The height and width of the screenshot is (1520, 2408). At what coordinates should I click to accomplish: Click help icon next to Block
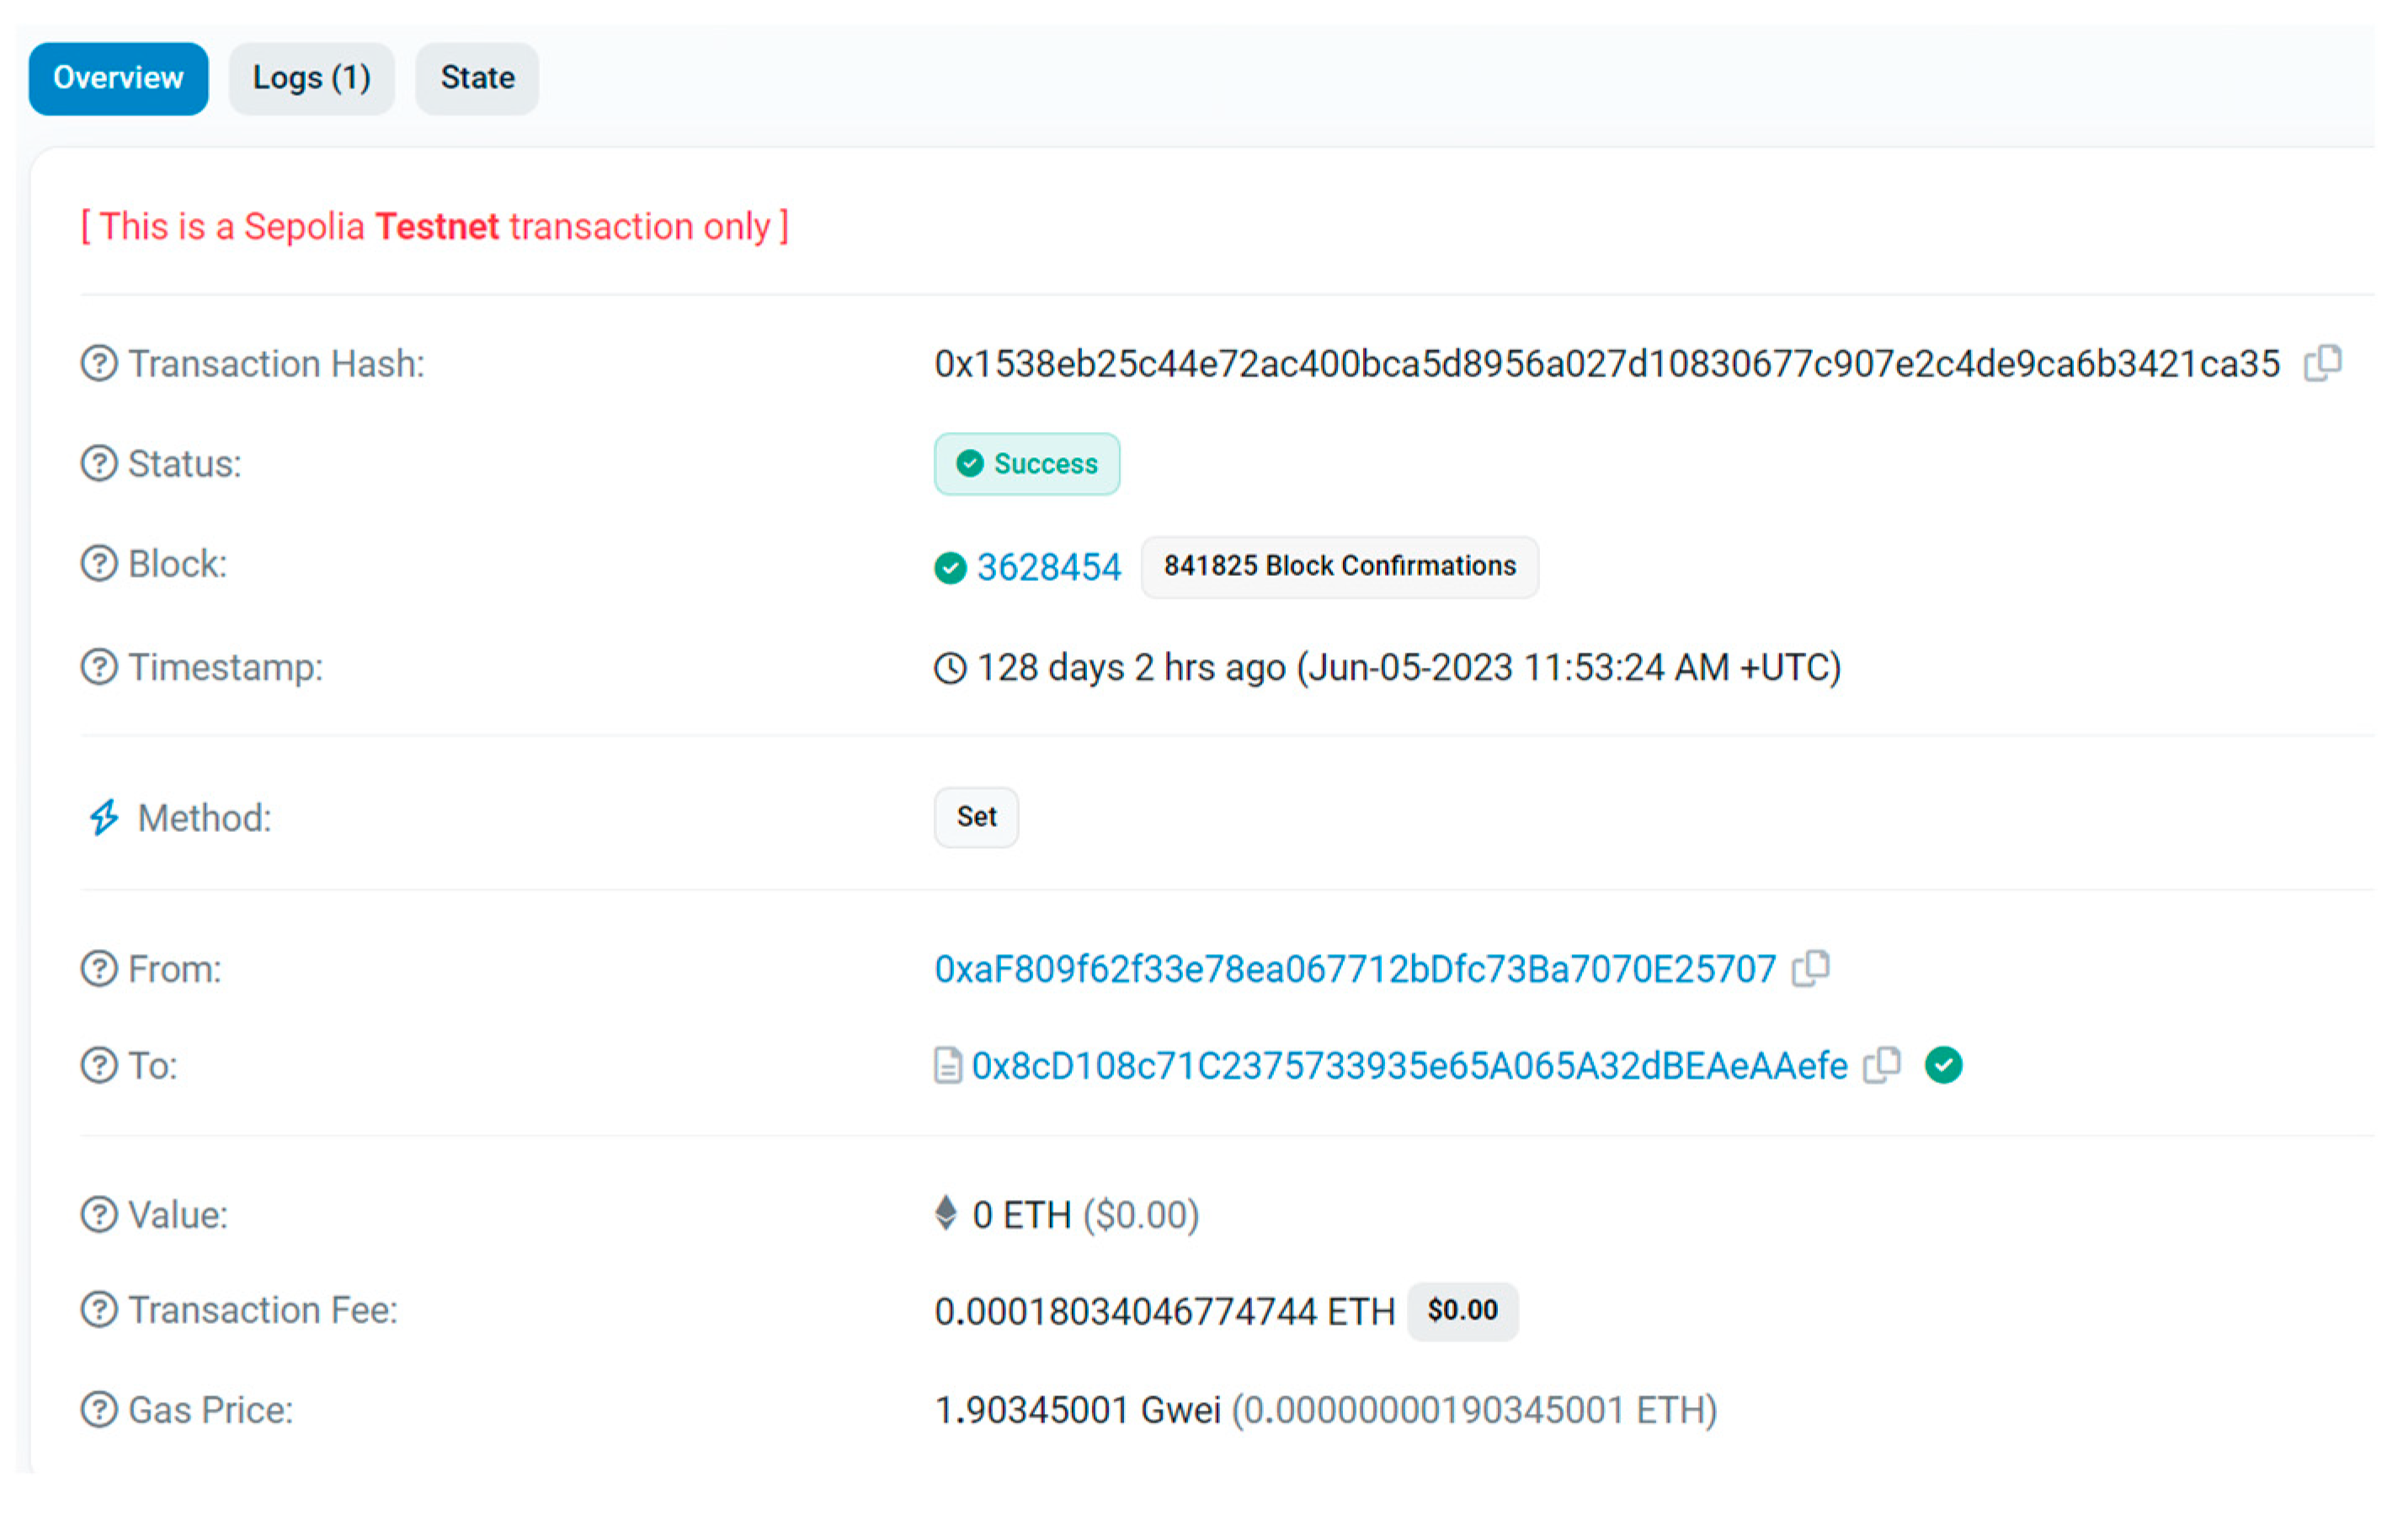[x=99, y=564]
